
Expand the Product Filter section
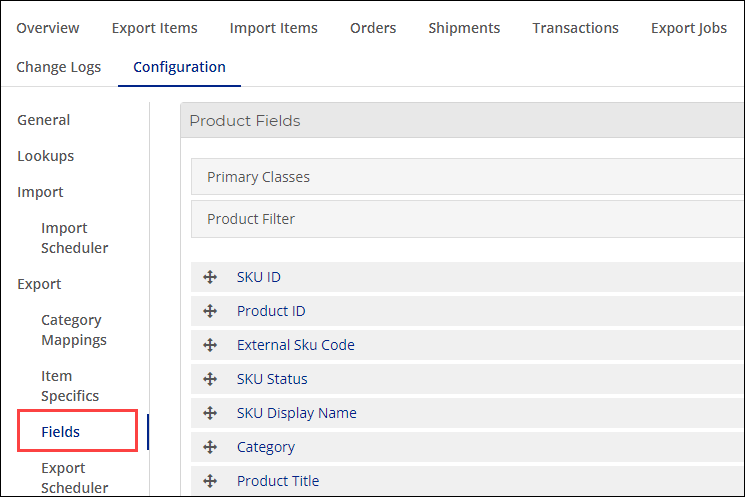click(468, 219)
